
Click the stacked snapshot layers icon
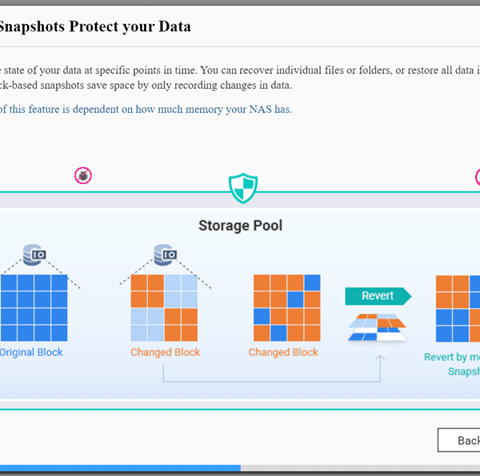click(377, 328)
